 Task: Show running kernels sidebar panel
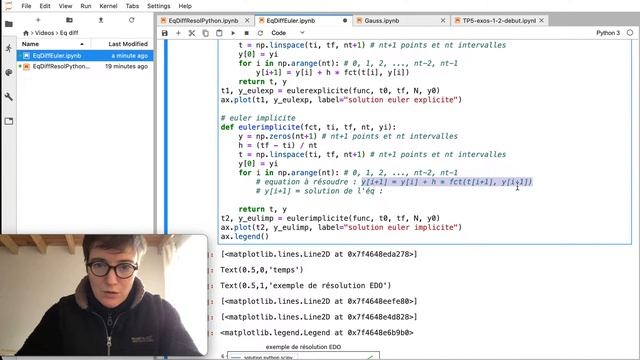coord(9,48)
